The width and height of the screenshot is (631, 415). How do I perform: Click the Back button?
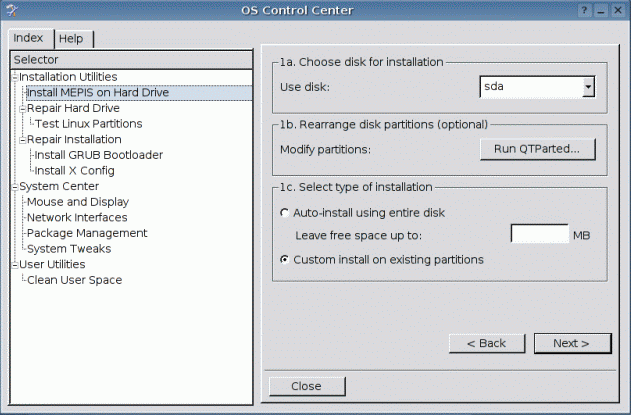[x=487, y=343]
